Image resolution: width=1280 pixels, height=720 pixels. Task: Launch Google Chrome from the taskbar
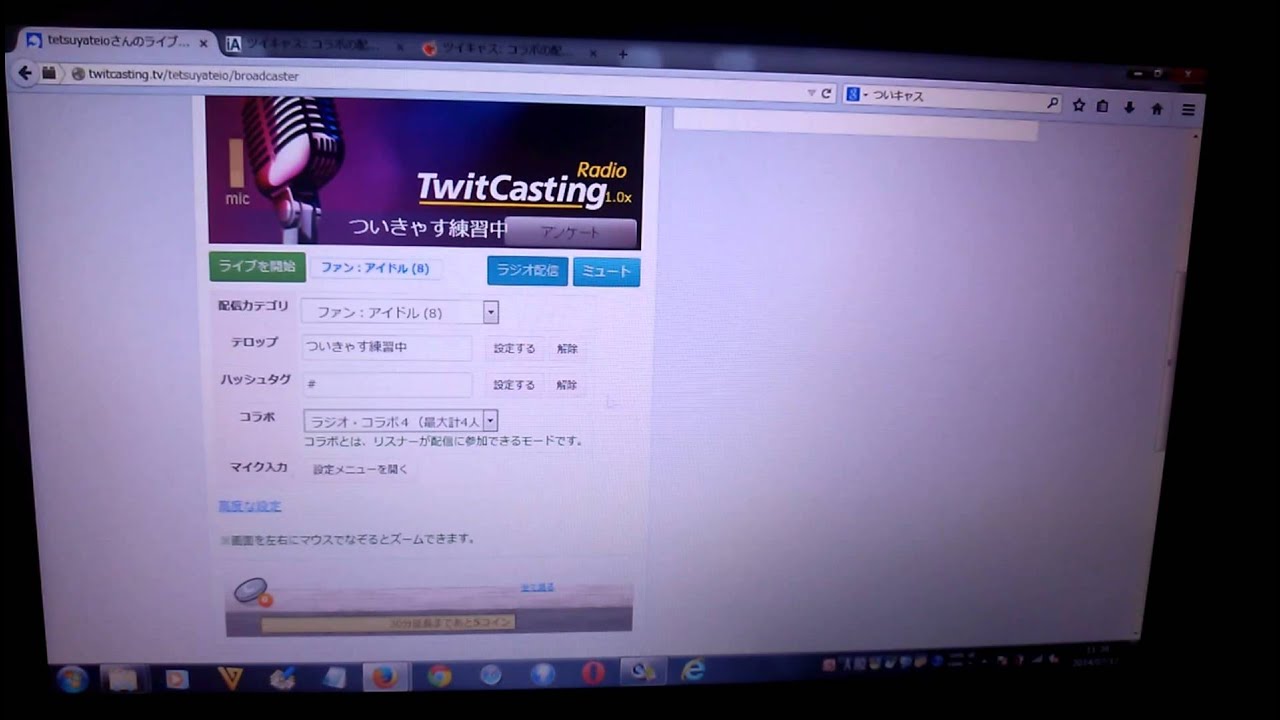(x=439, y=676)
